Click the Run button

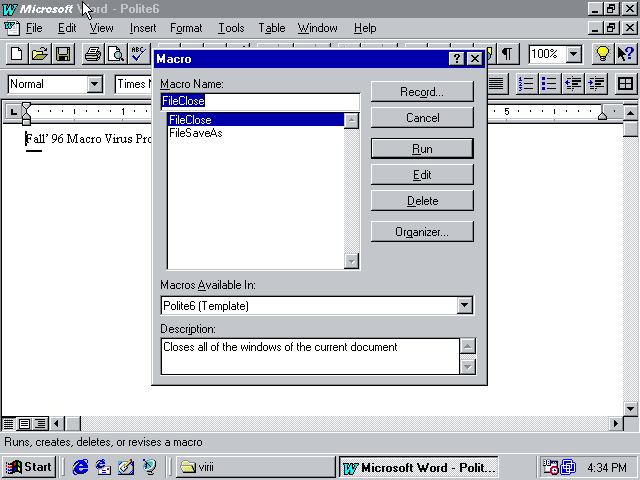click(422, 149)
